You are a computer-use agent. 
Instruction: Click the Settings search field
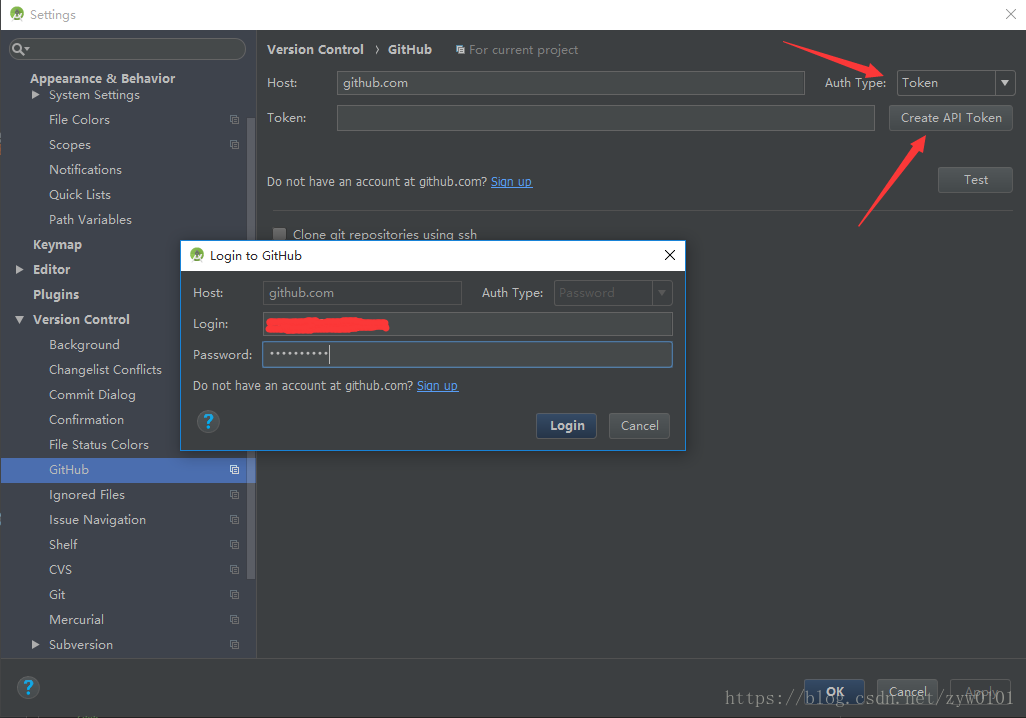click(x=128, y=49)
